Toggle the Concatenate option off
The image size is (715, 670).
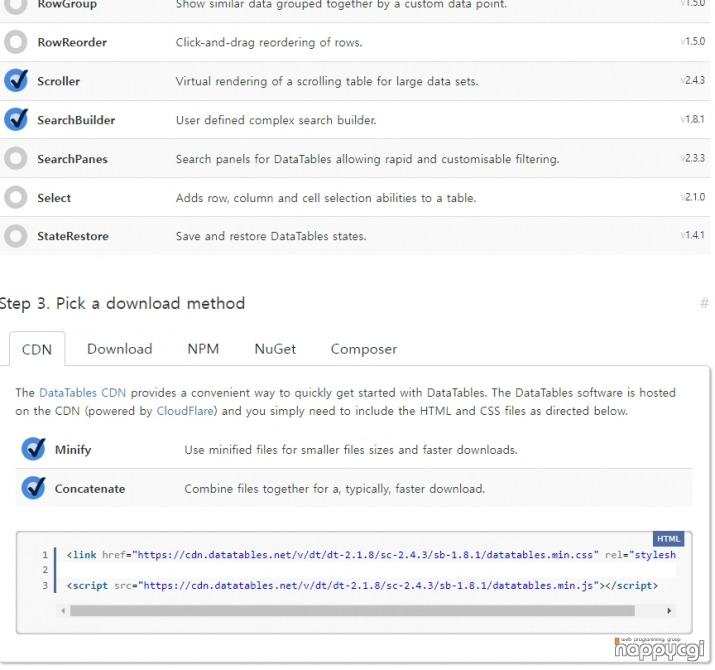click(x=33, y=488)
